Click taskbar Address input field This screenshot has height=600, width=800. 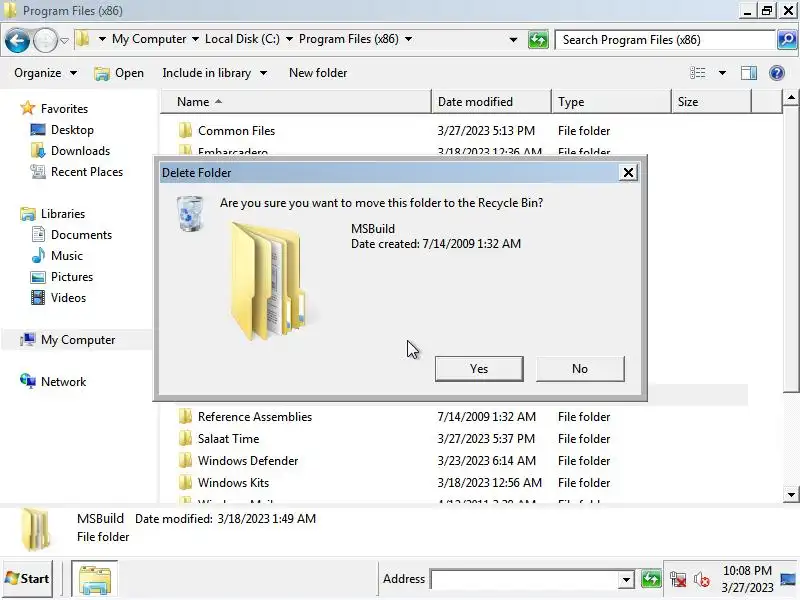coord(524,580)
